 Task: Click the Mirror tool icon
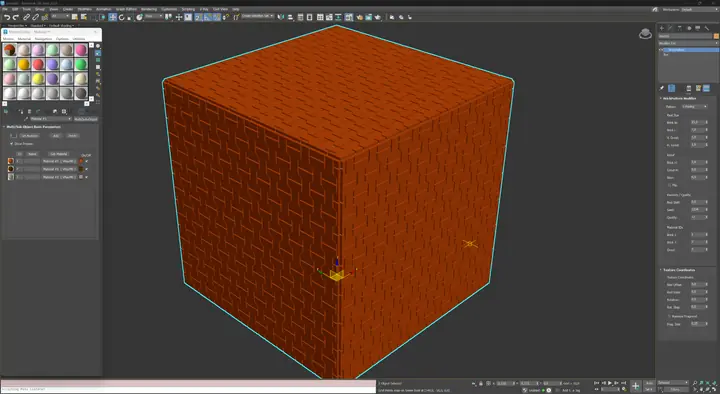pos(281,17)
